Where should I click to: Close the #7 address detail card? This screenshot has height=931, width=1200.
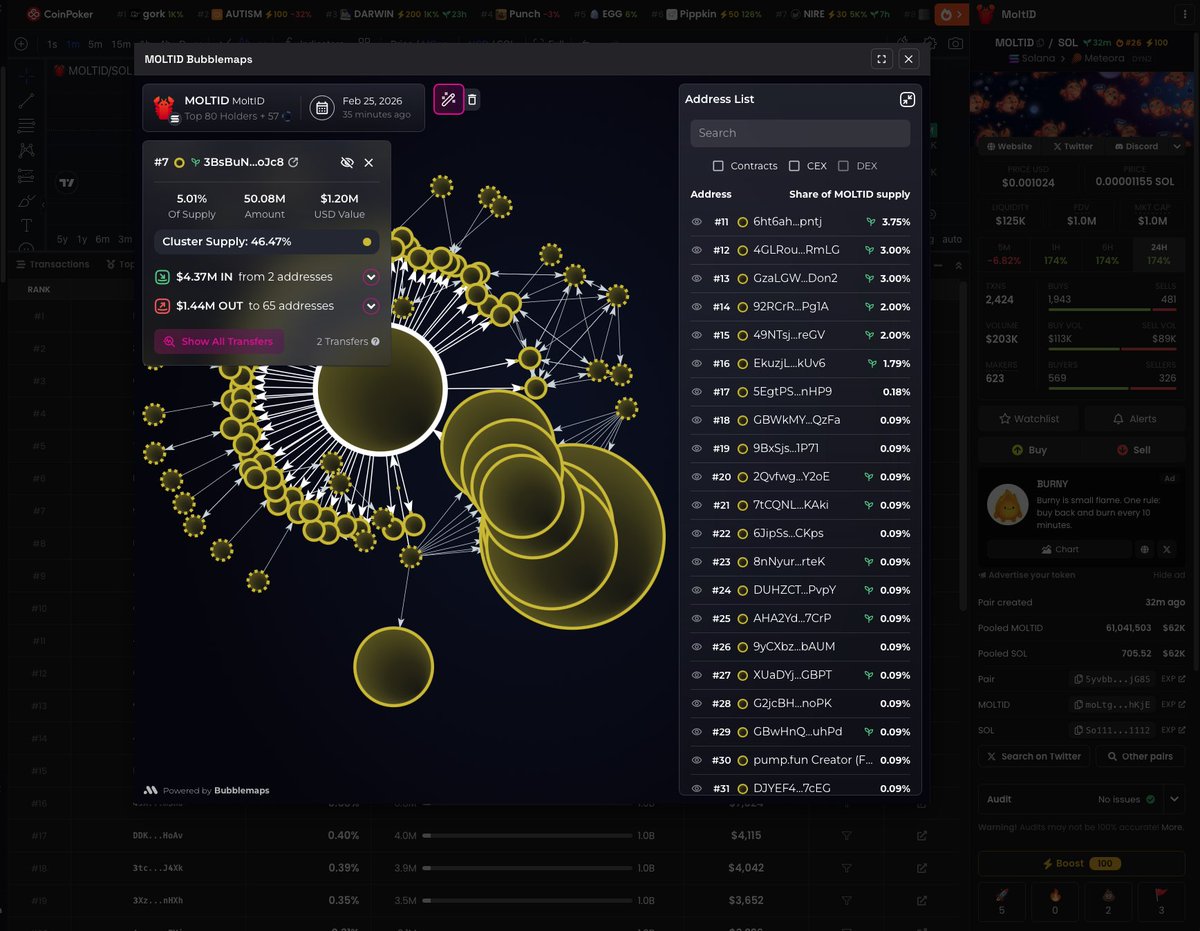(x=369, y=162)
